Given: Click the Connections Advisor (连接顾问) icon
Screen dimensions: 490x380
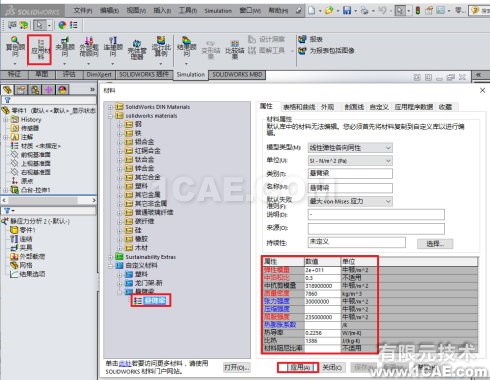Looking at the screenshot, I should tap(113, 47).
